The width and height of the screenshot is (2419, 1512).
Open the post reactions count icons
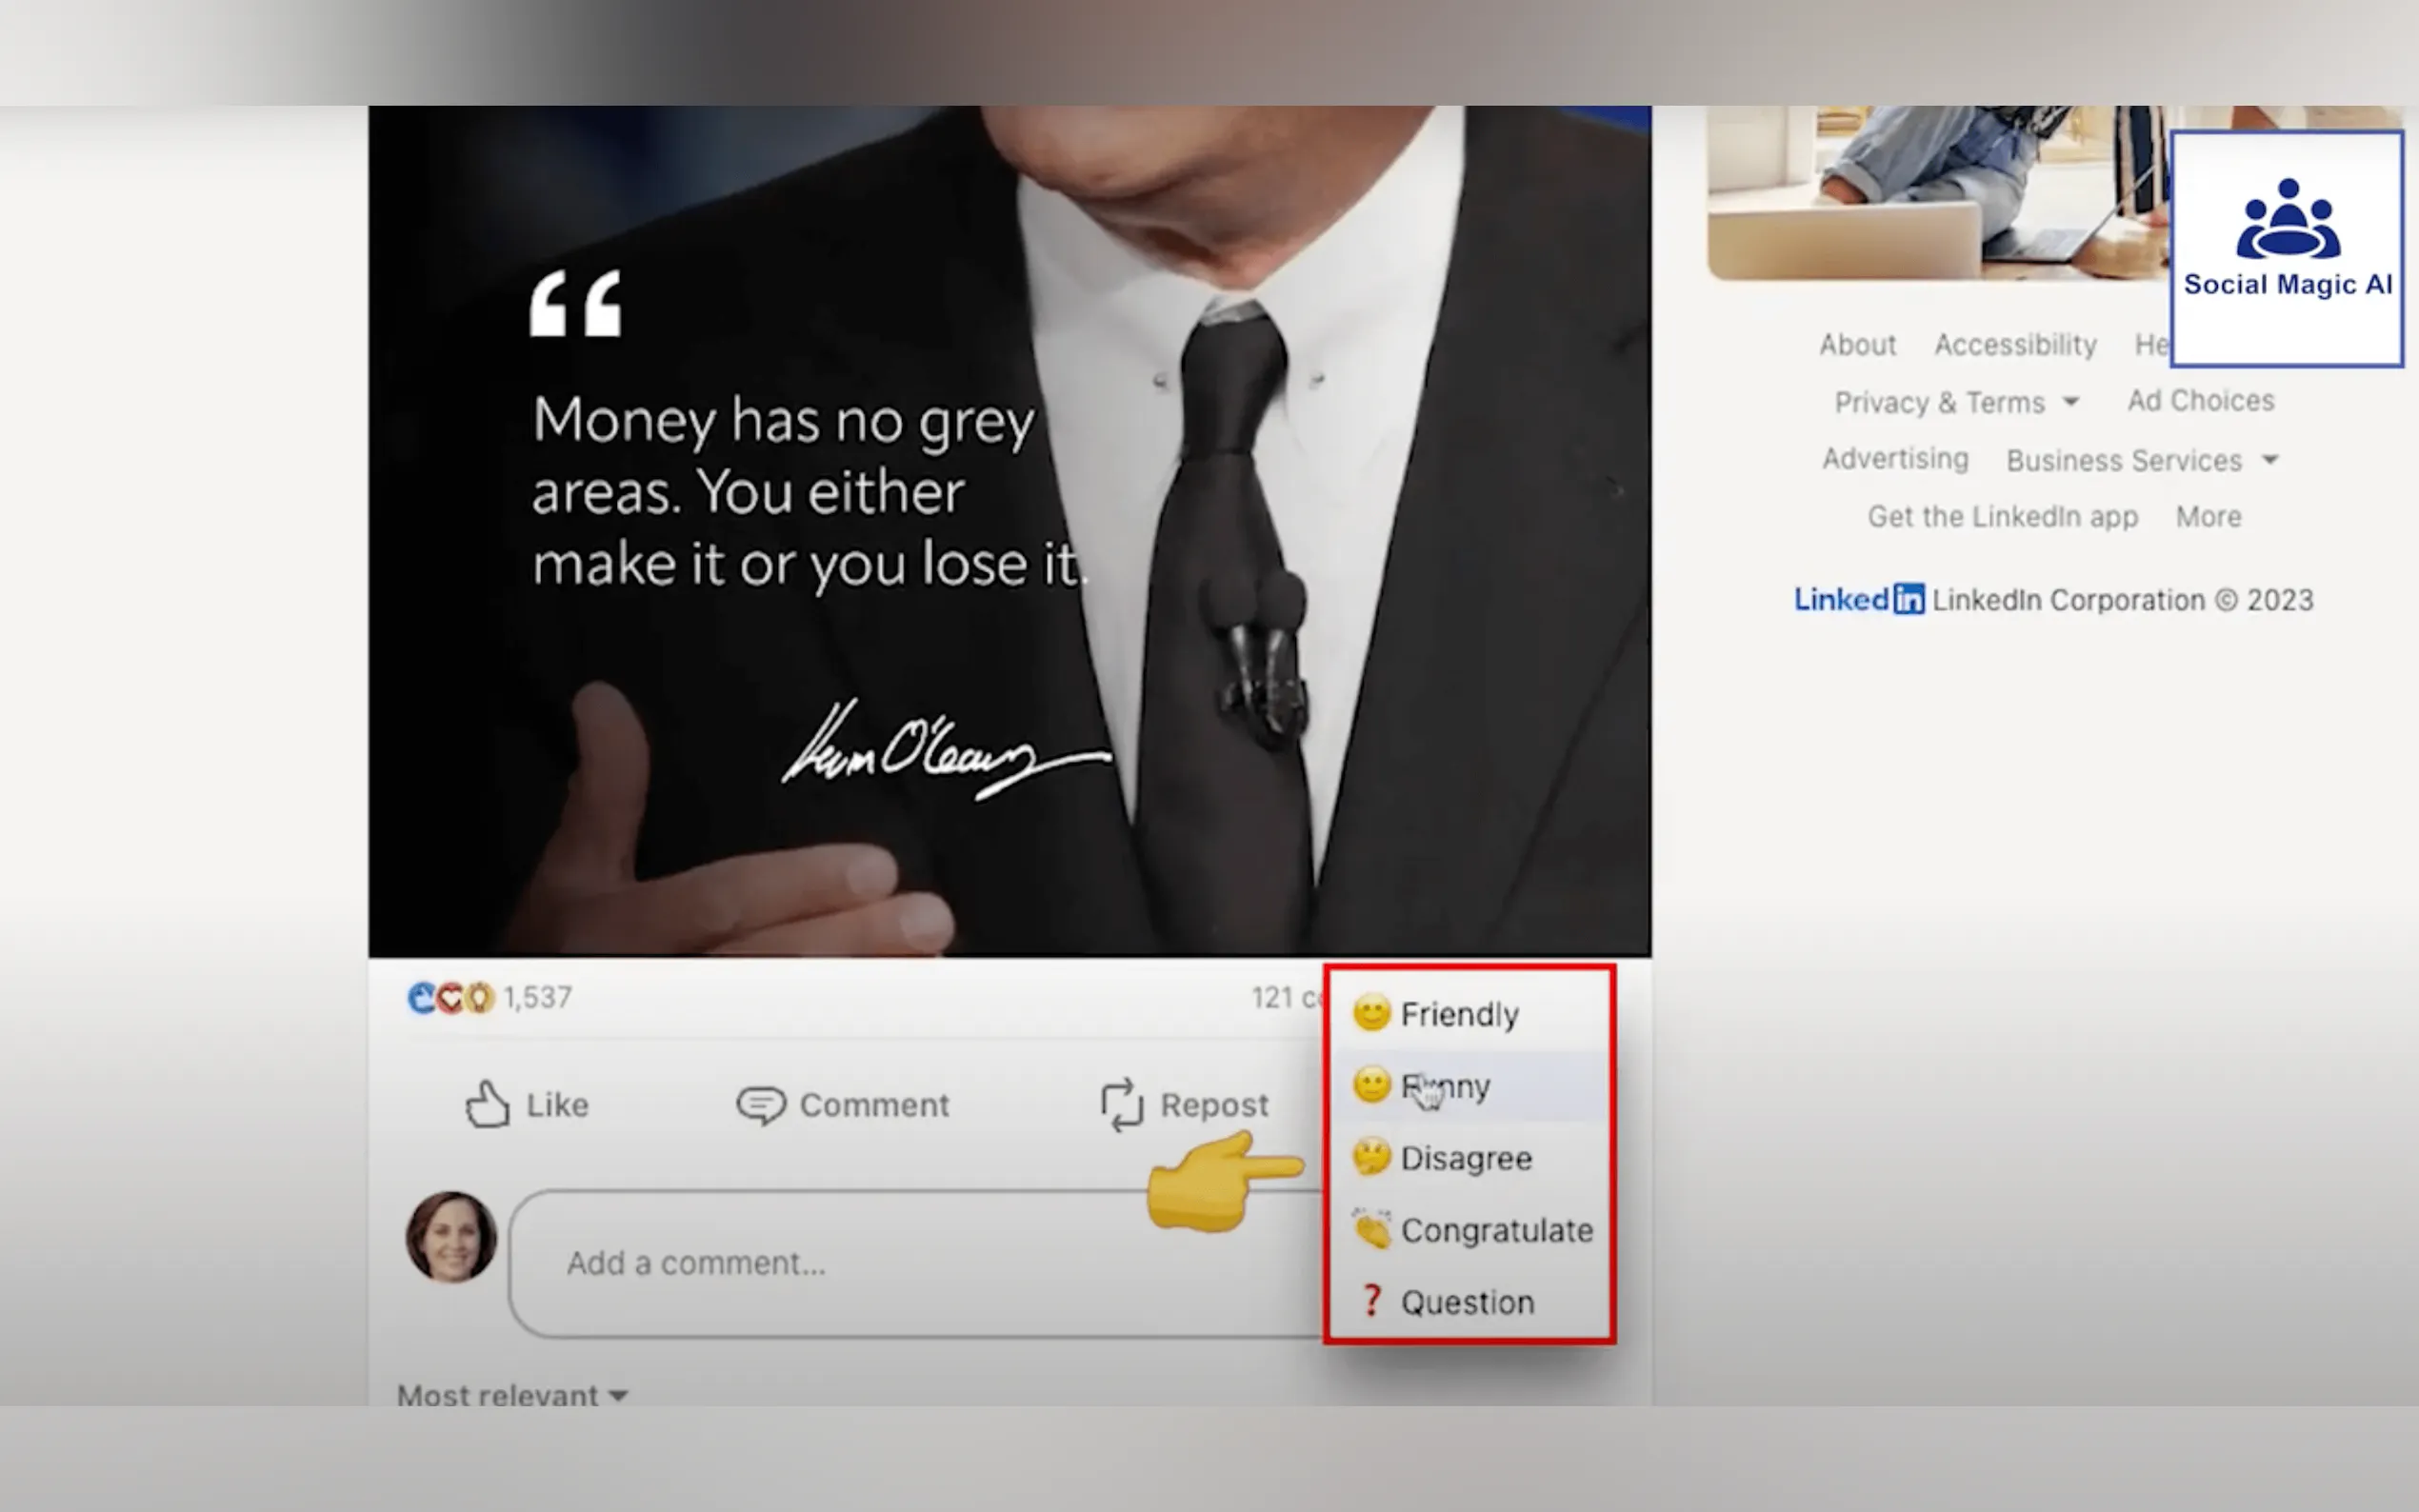[451, 997]
